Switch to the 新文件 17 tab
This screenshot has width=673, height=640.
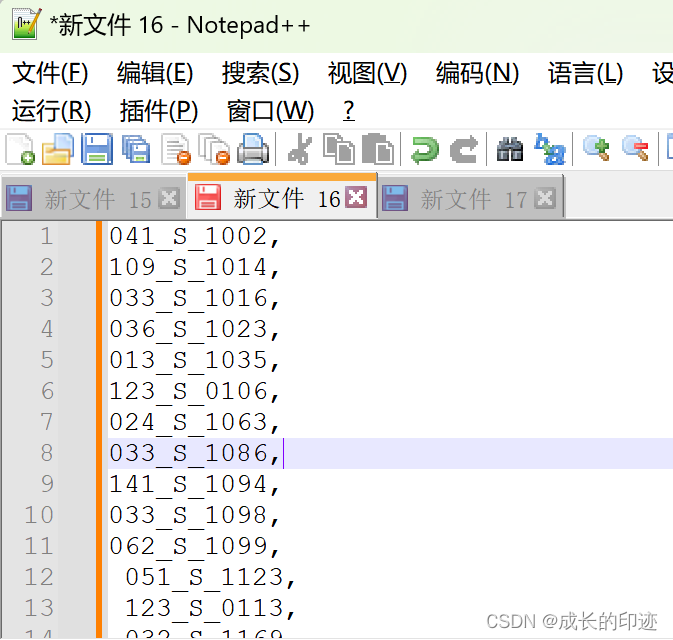(x=471, y=199)
